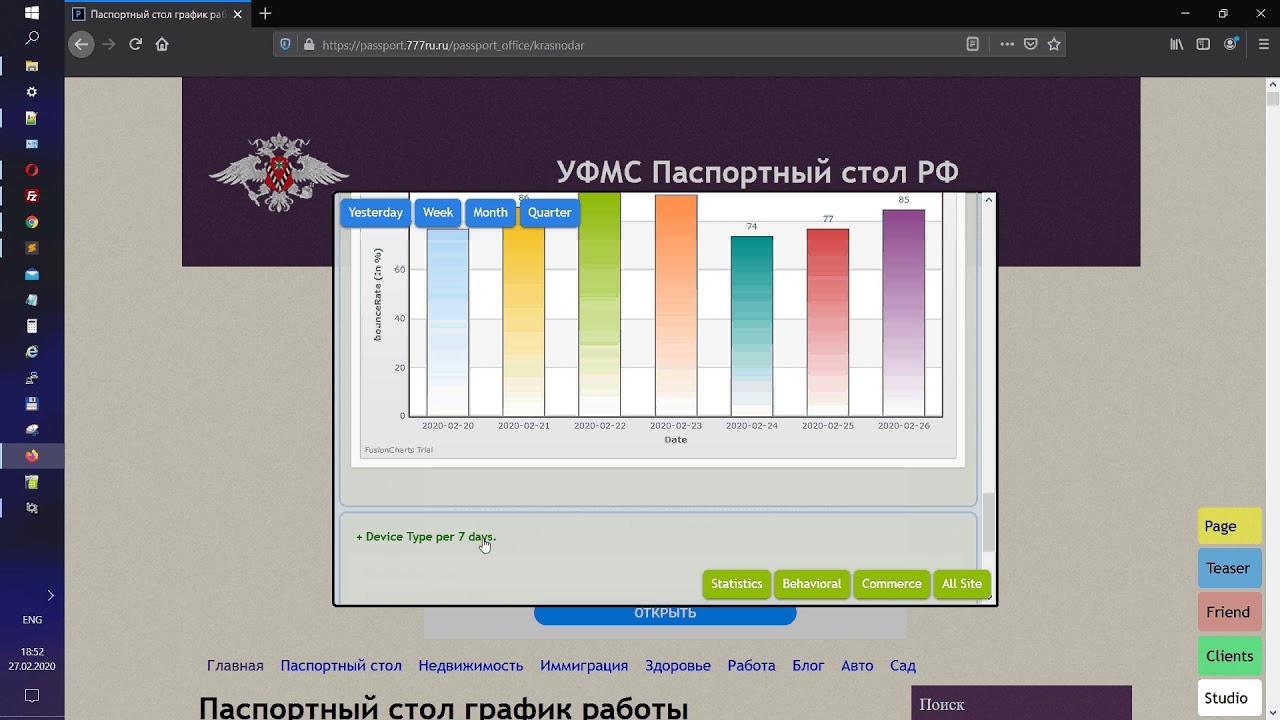Toggle Reader View icon in address bar
The width and height of the screenshot is (1280, 720).
[x=973, y=45]
